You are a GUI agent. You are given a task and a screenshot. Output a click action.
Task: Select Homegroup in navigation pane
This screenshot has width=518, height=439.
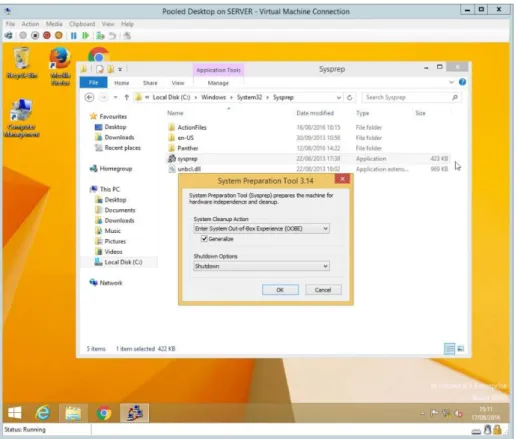[x=116, y=169]
